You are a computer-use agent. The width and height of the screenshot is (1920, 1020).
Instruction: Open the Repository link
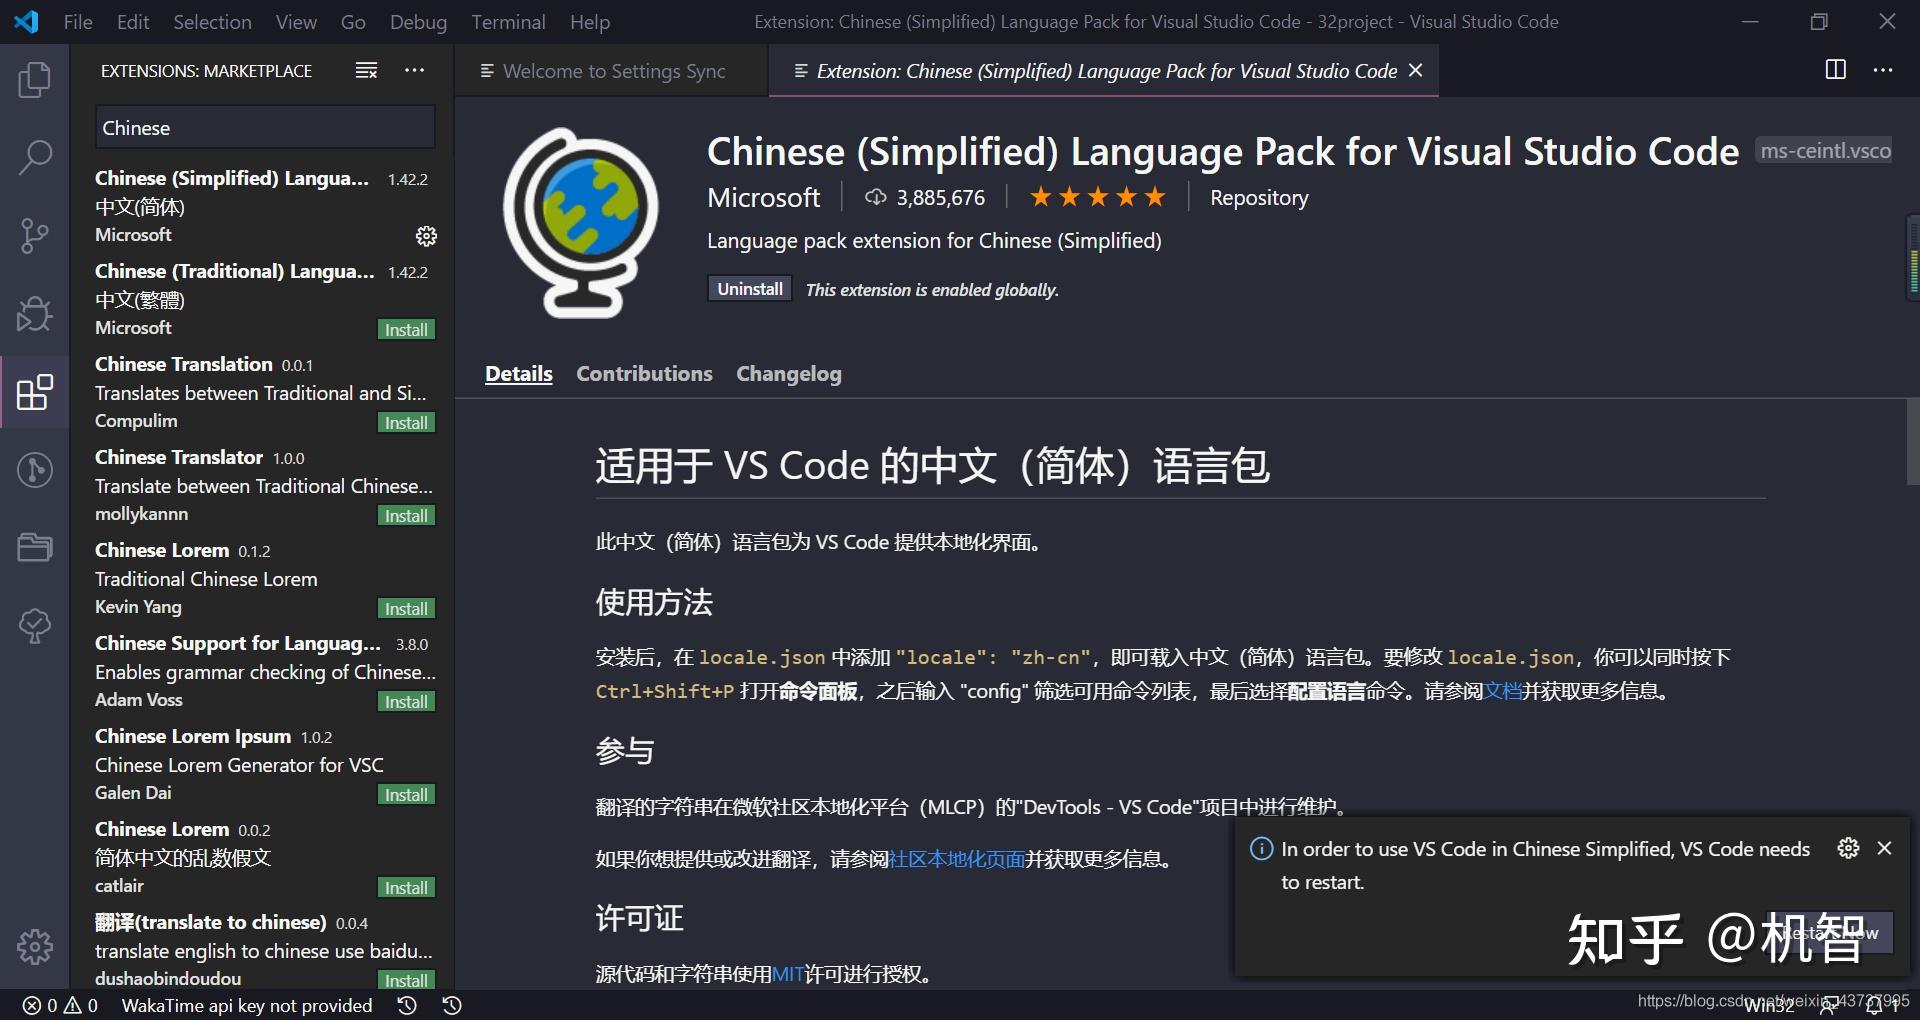point(1258,197)
